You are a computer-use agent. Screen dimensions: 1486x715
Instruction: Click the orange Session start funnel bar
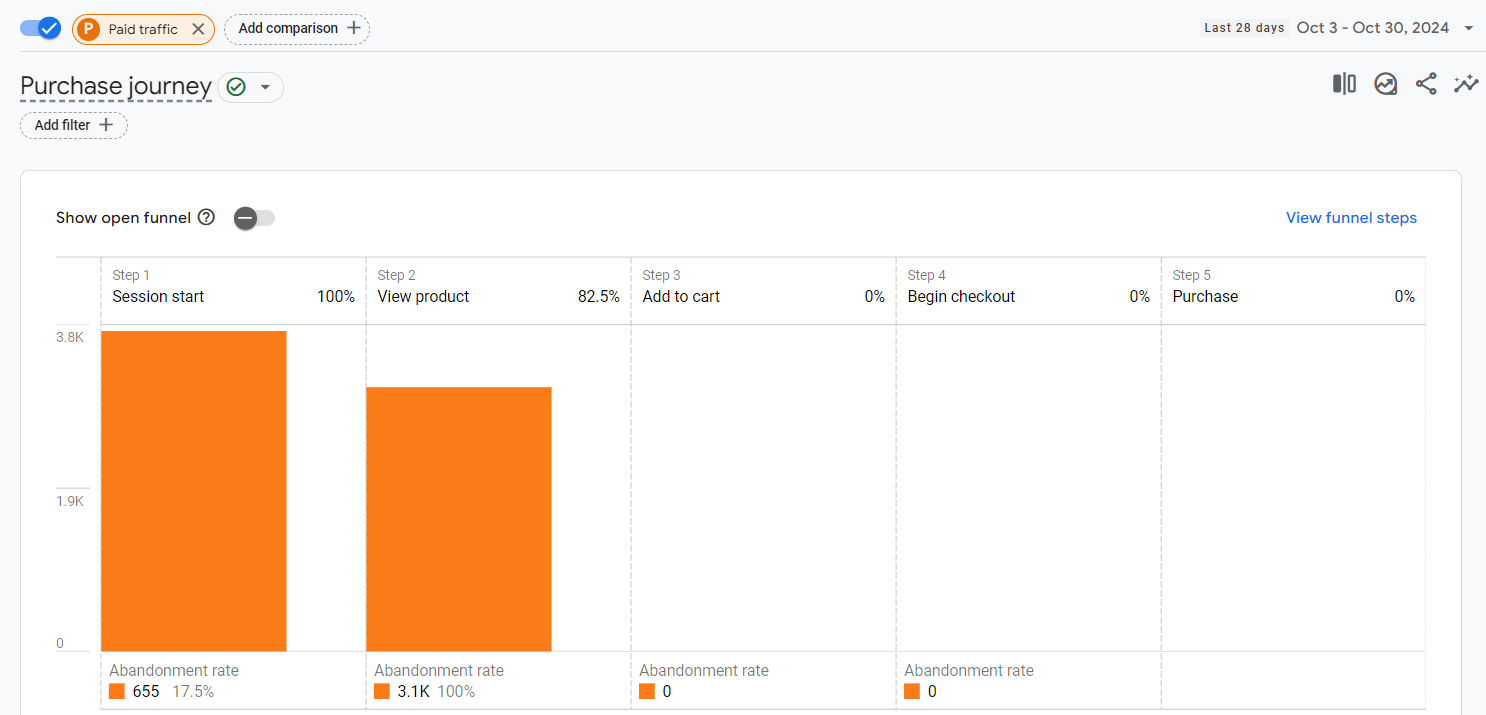pos(194,490)
